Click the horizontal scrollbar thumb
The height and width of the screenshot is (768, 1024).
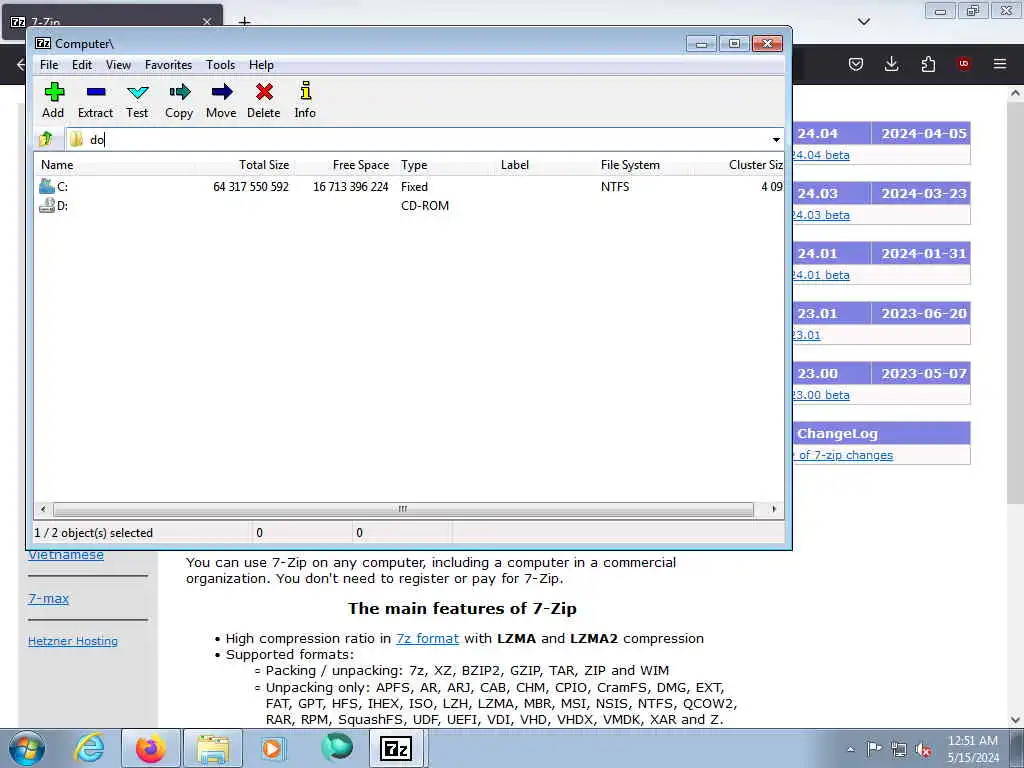coord(403,509)
